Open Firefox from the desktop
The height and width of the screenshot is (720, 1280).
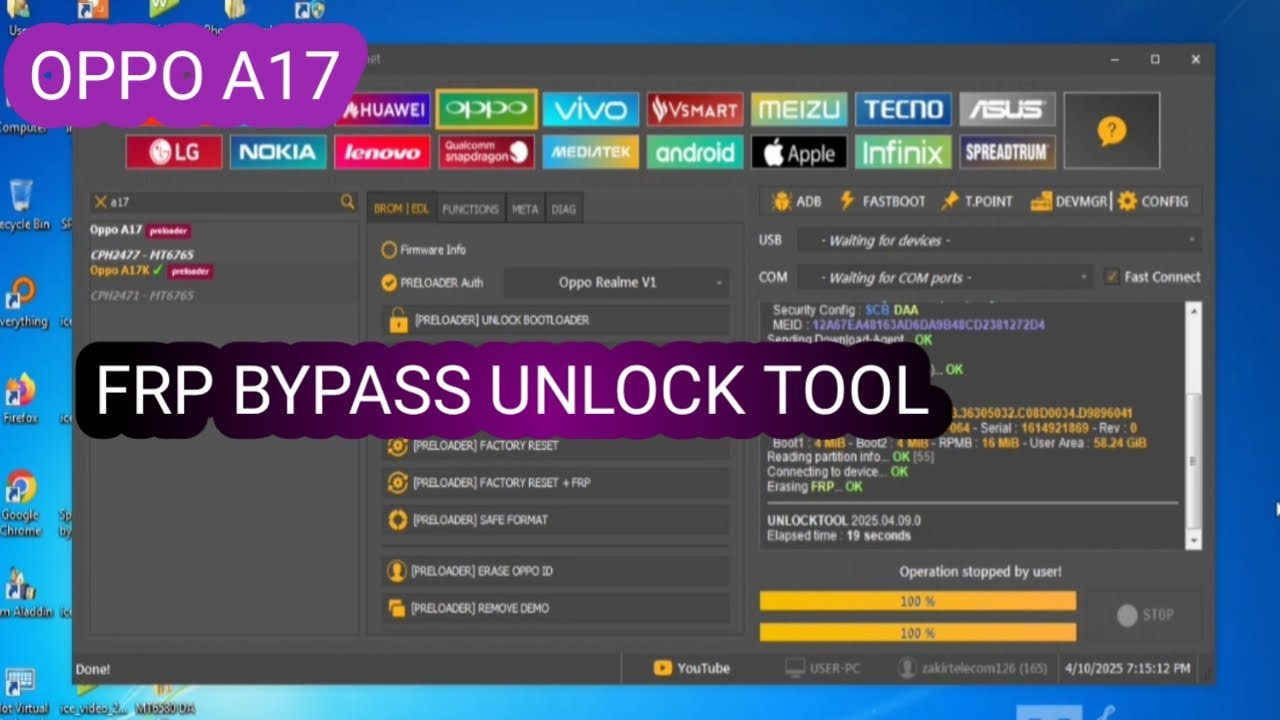(20, 397)
